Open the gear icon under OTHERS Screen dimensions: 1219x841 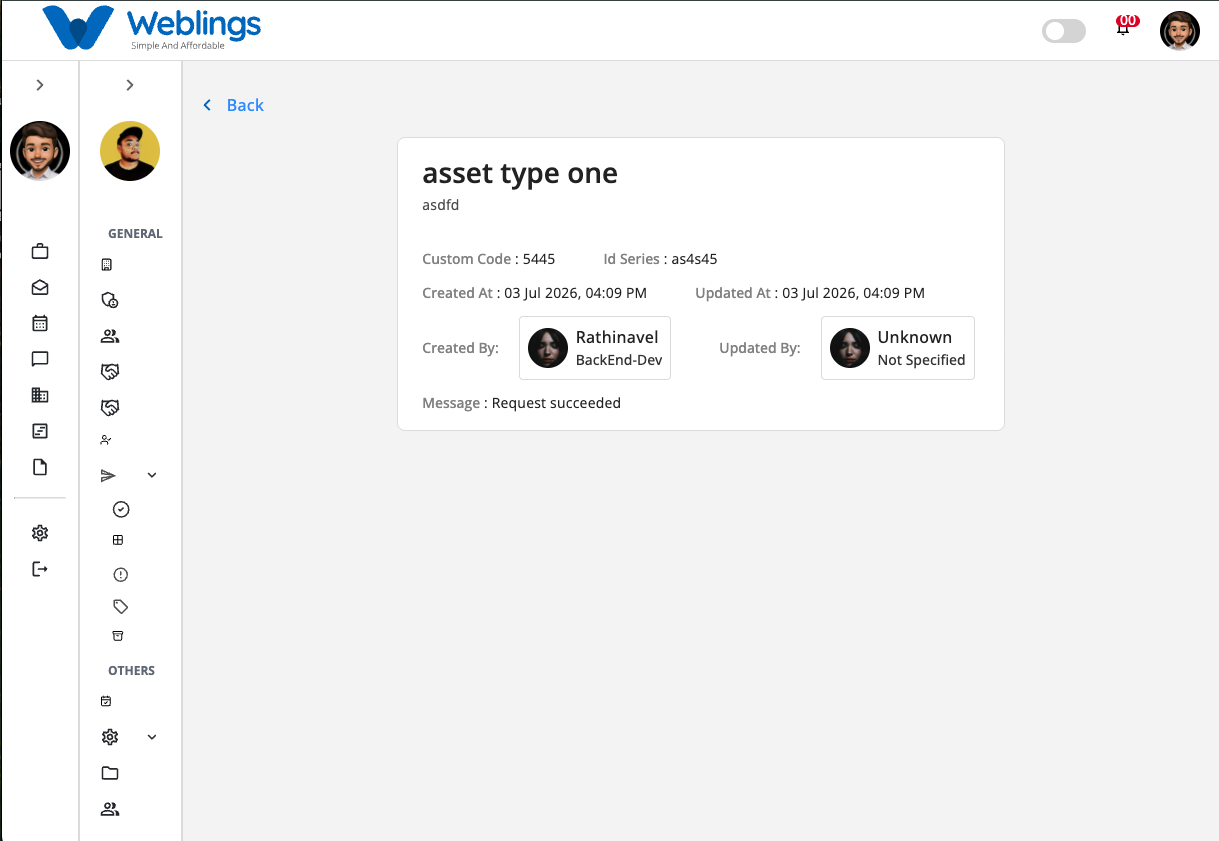(x=110, y=737)
